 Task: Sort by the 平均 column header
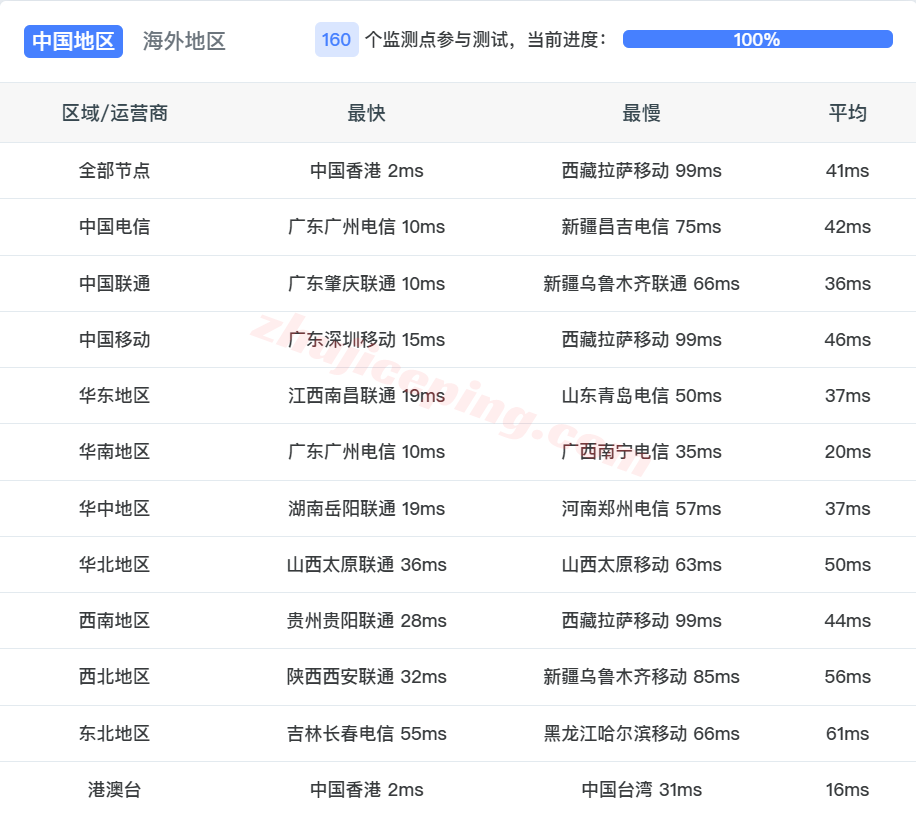pos(848,113)
